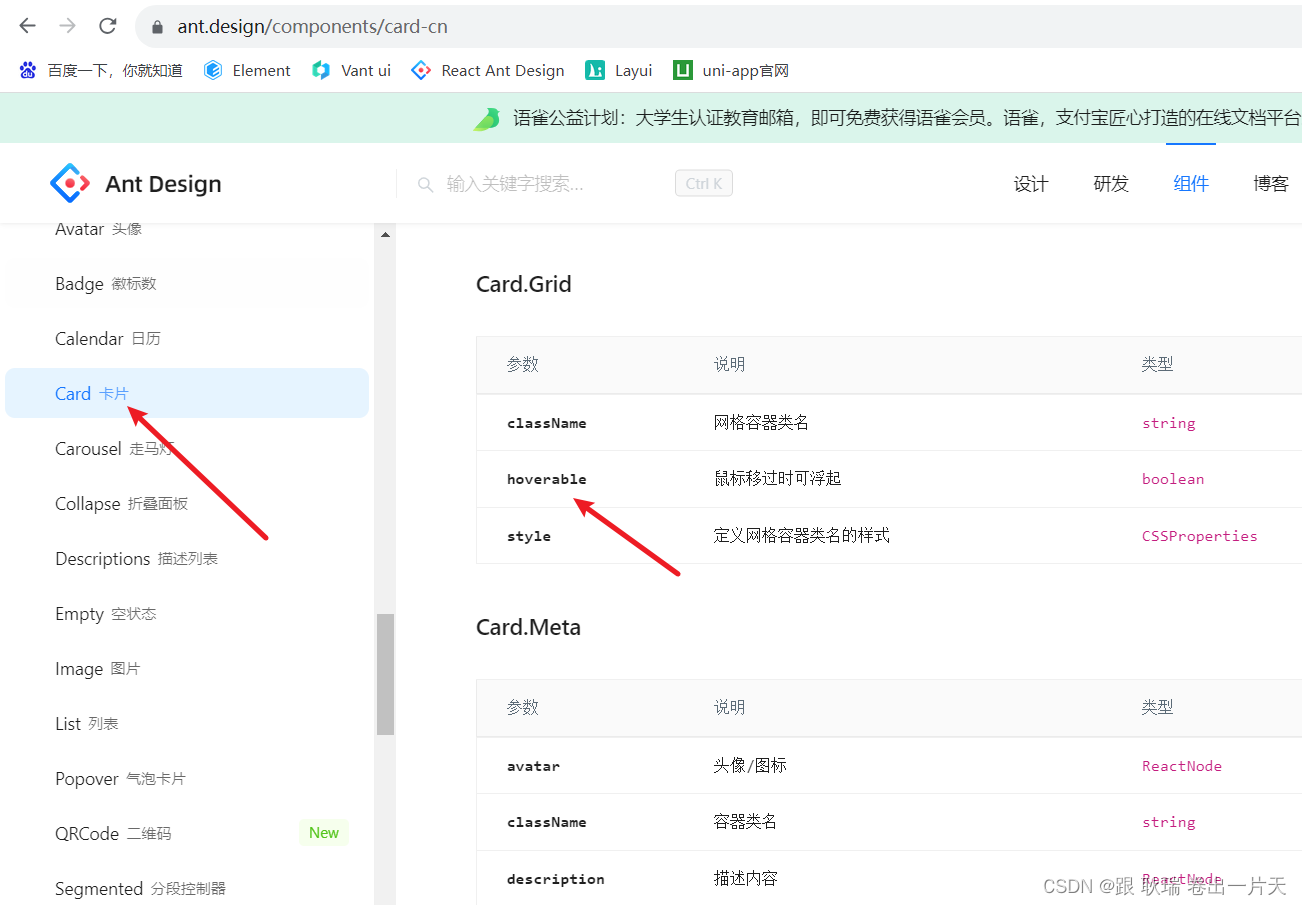Click the URL address bar
The height and width of the screenshot is (905, 1302).
(720, 27)
